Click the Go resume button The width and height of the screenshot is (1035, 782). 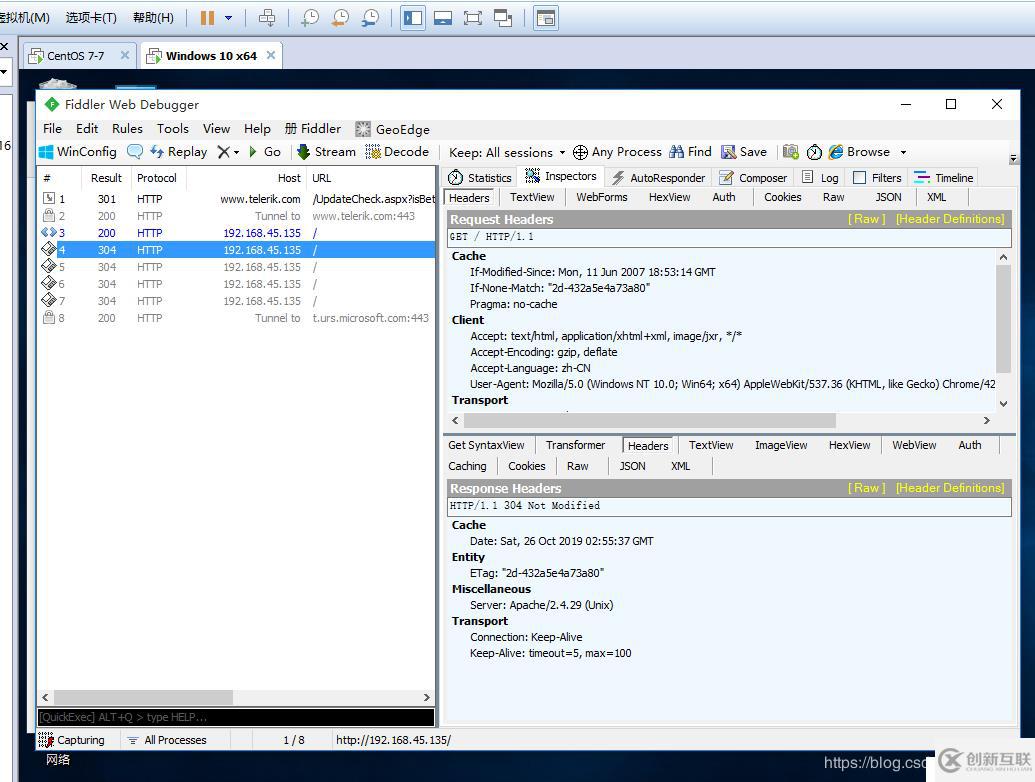(265, 152)
